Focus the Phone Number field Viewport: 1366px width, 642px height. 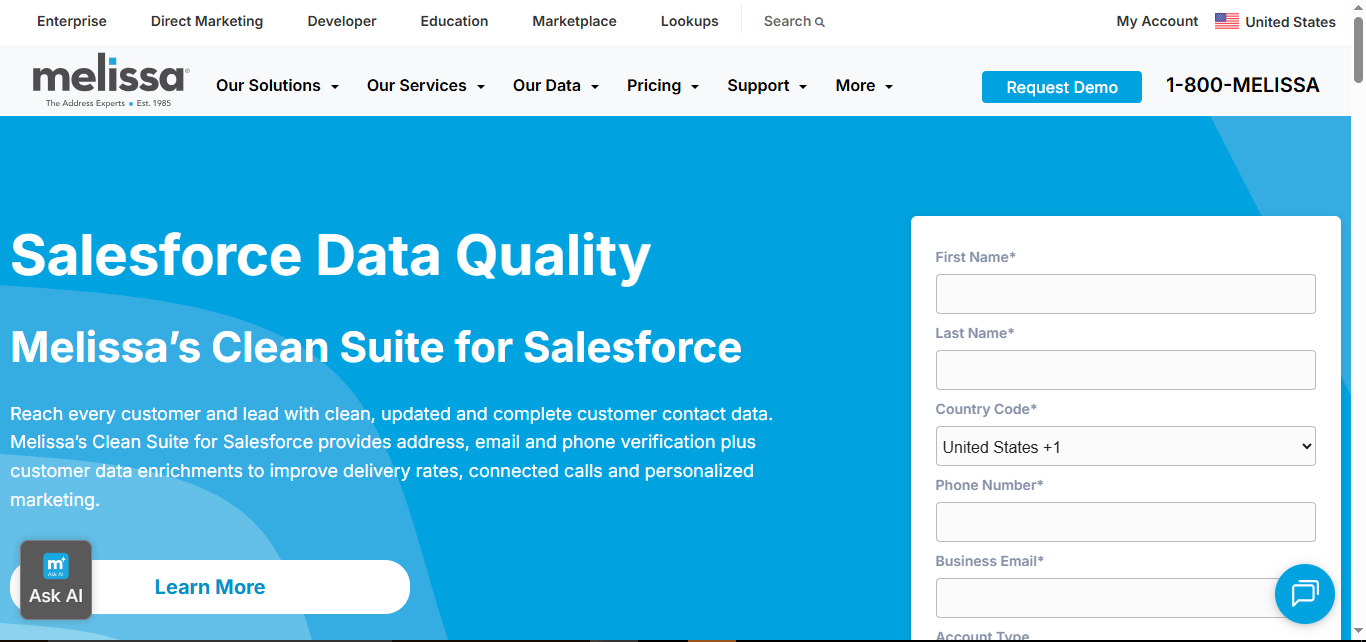(x=1125, y=522)
